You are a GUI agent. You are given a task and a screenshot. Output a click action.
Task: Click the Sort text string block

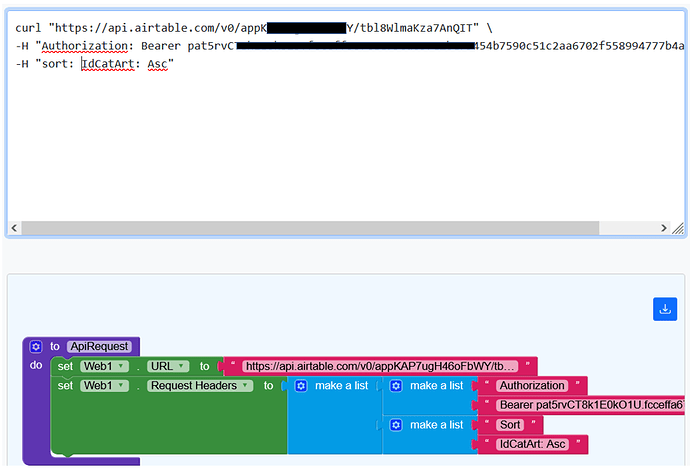[x=510, y=424]
